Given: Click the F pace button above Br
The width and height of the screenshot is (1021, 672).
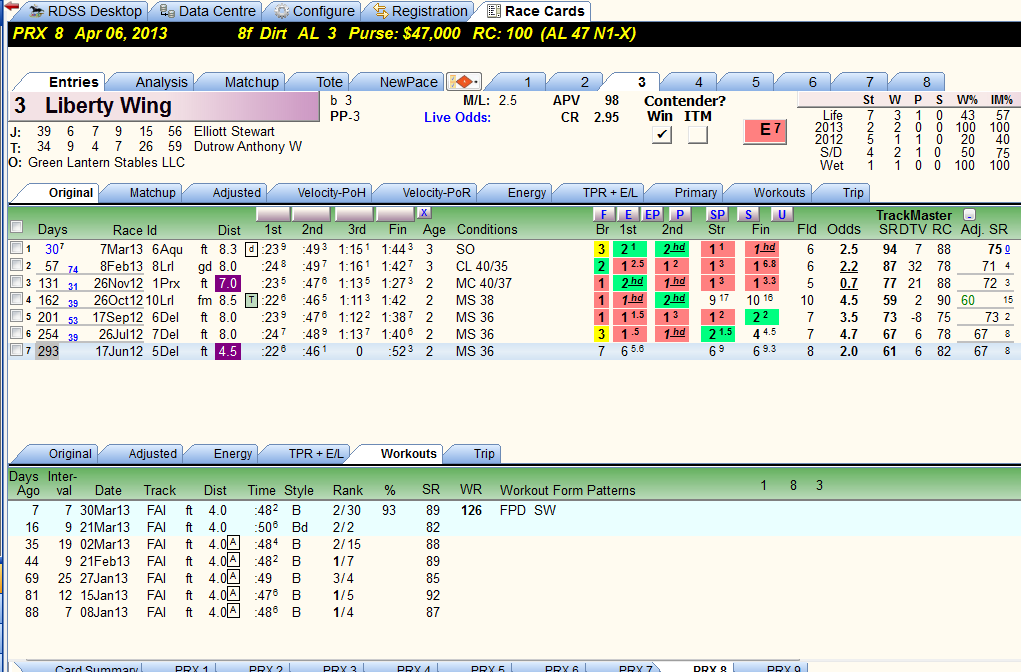Looking at the screenshot, I should [x=604, y=215].
